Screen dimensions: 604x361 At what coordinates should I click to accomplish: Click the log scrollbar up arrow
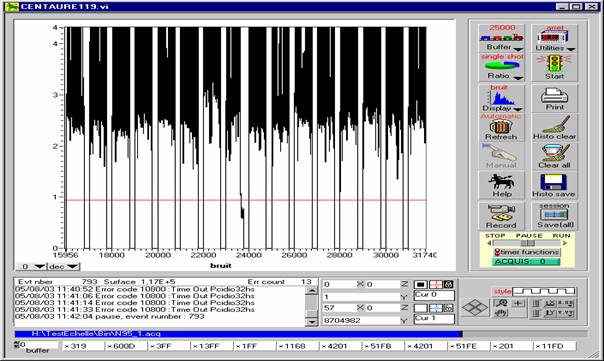click(311, 290)
